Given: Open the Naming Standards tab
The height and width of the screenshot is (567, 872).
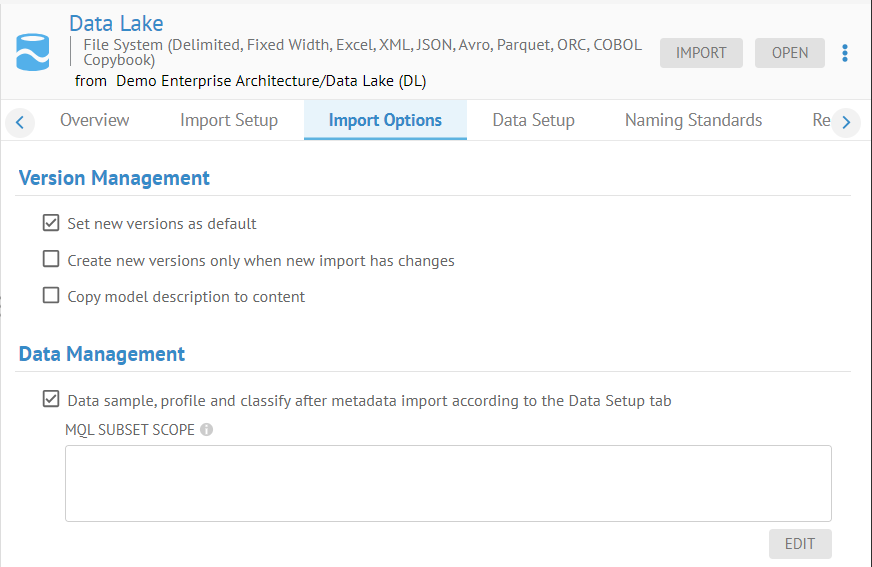Looking at the screenshot, I should click(x=693, y=120).
